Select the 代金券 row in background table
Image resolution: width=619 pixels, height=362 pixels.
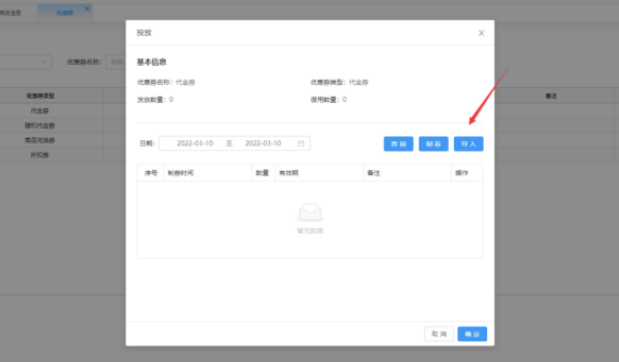click(x=39, y=111)
